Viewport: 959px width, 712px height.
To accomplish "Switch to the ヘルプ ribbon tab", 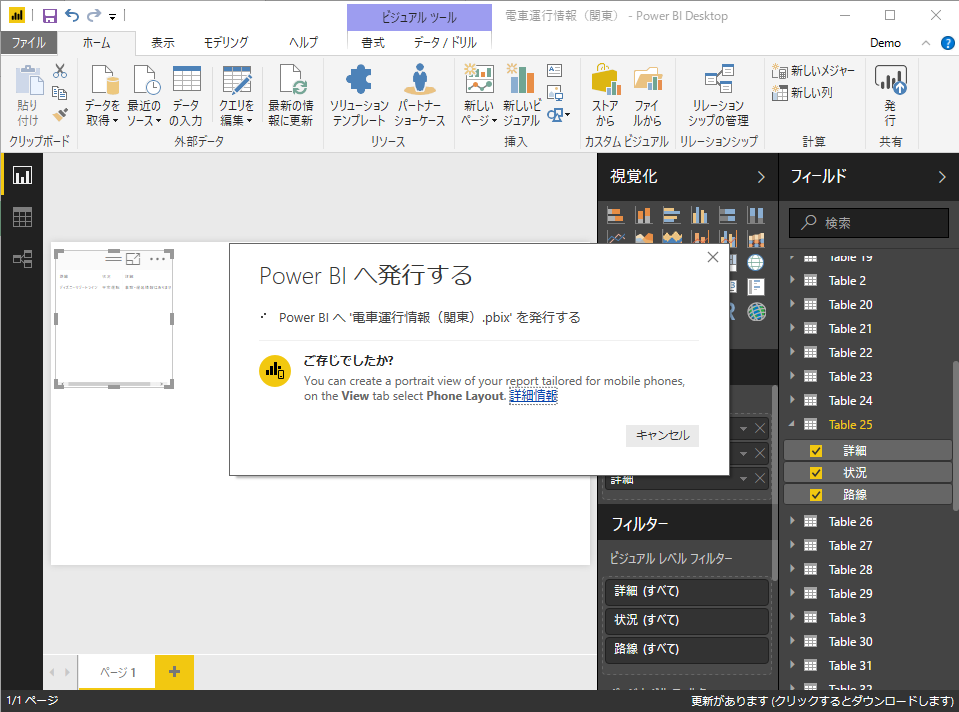I will pyautogui.click(x=303, y=42).
